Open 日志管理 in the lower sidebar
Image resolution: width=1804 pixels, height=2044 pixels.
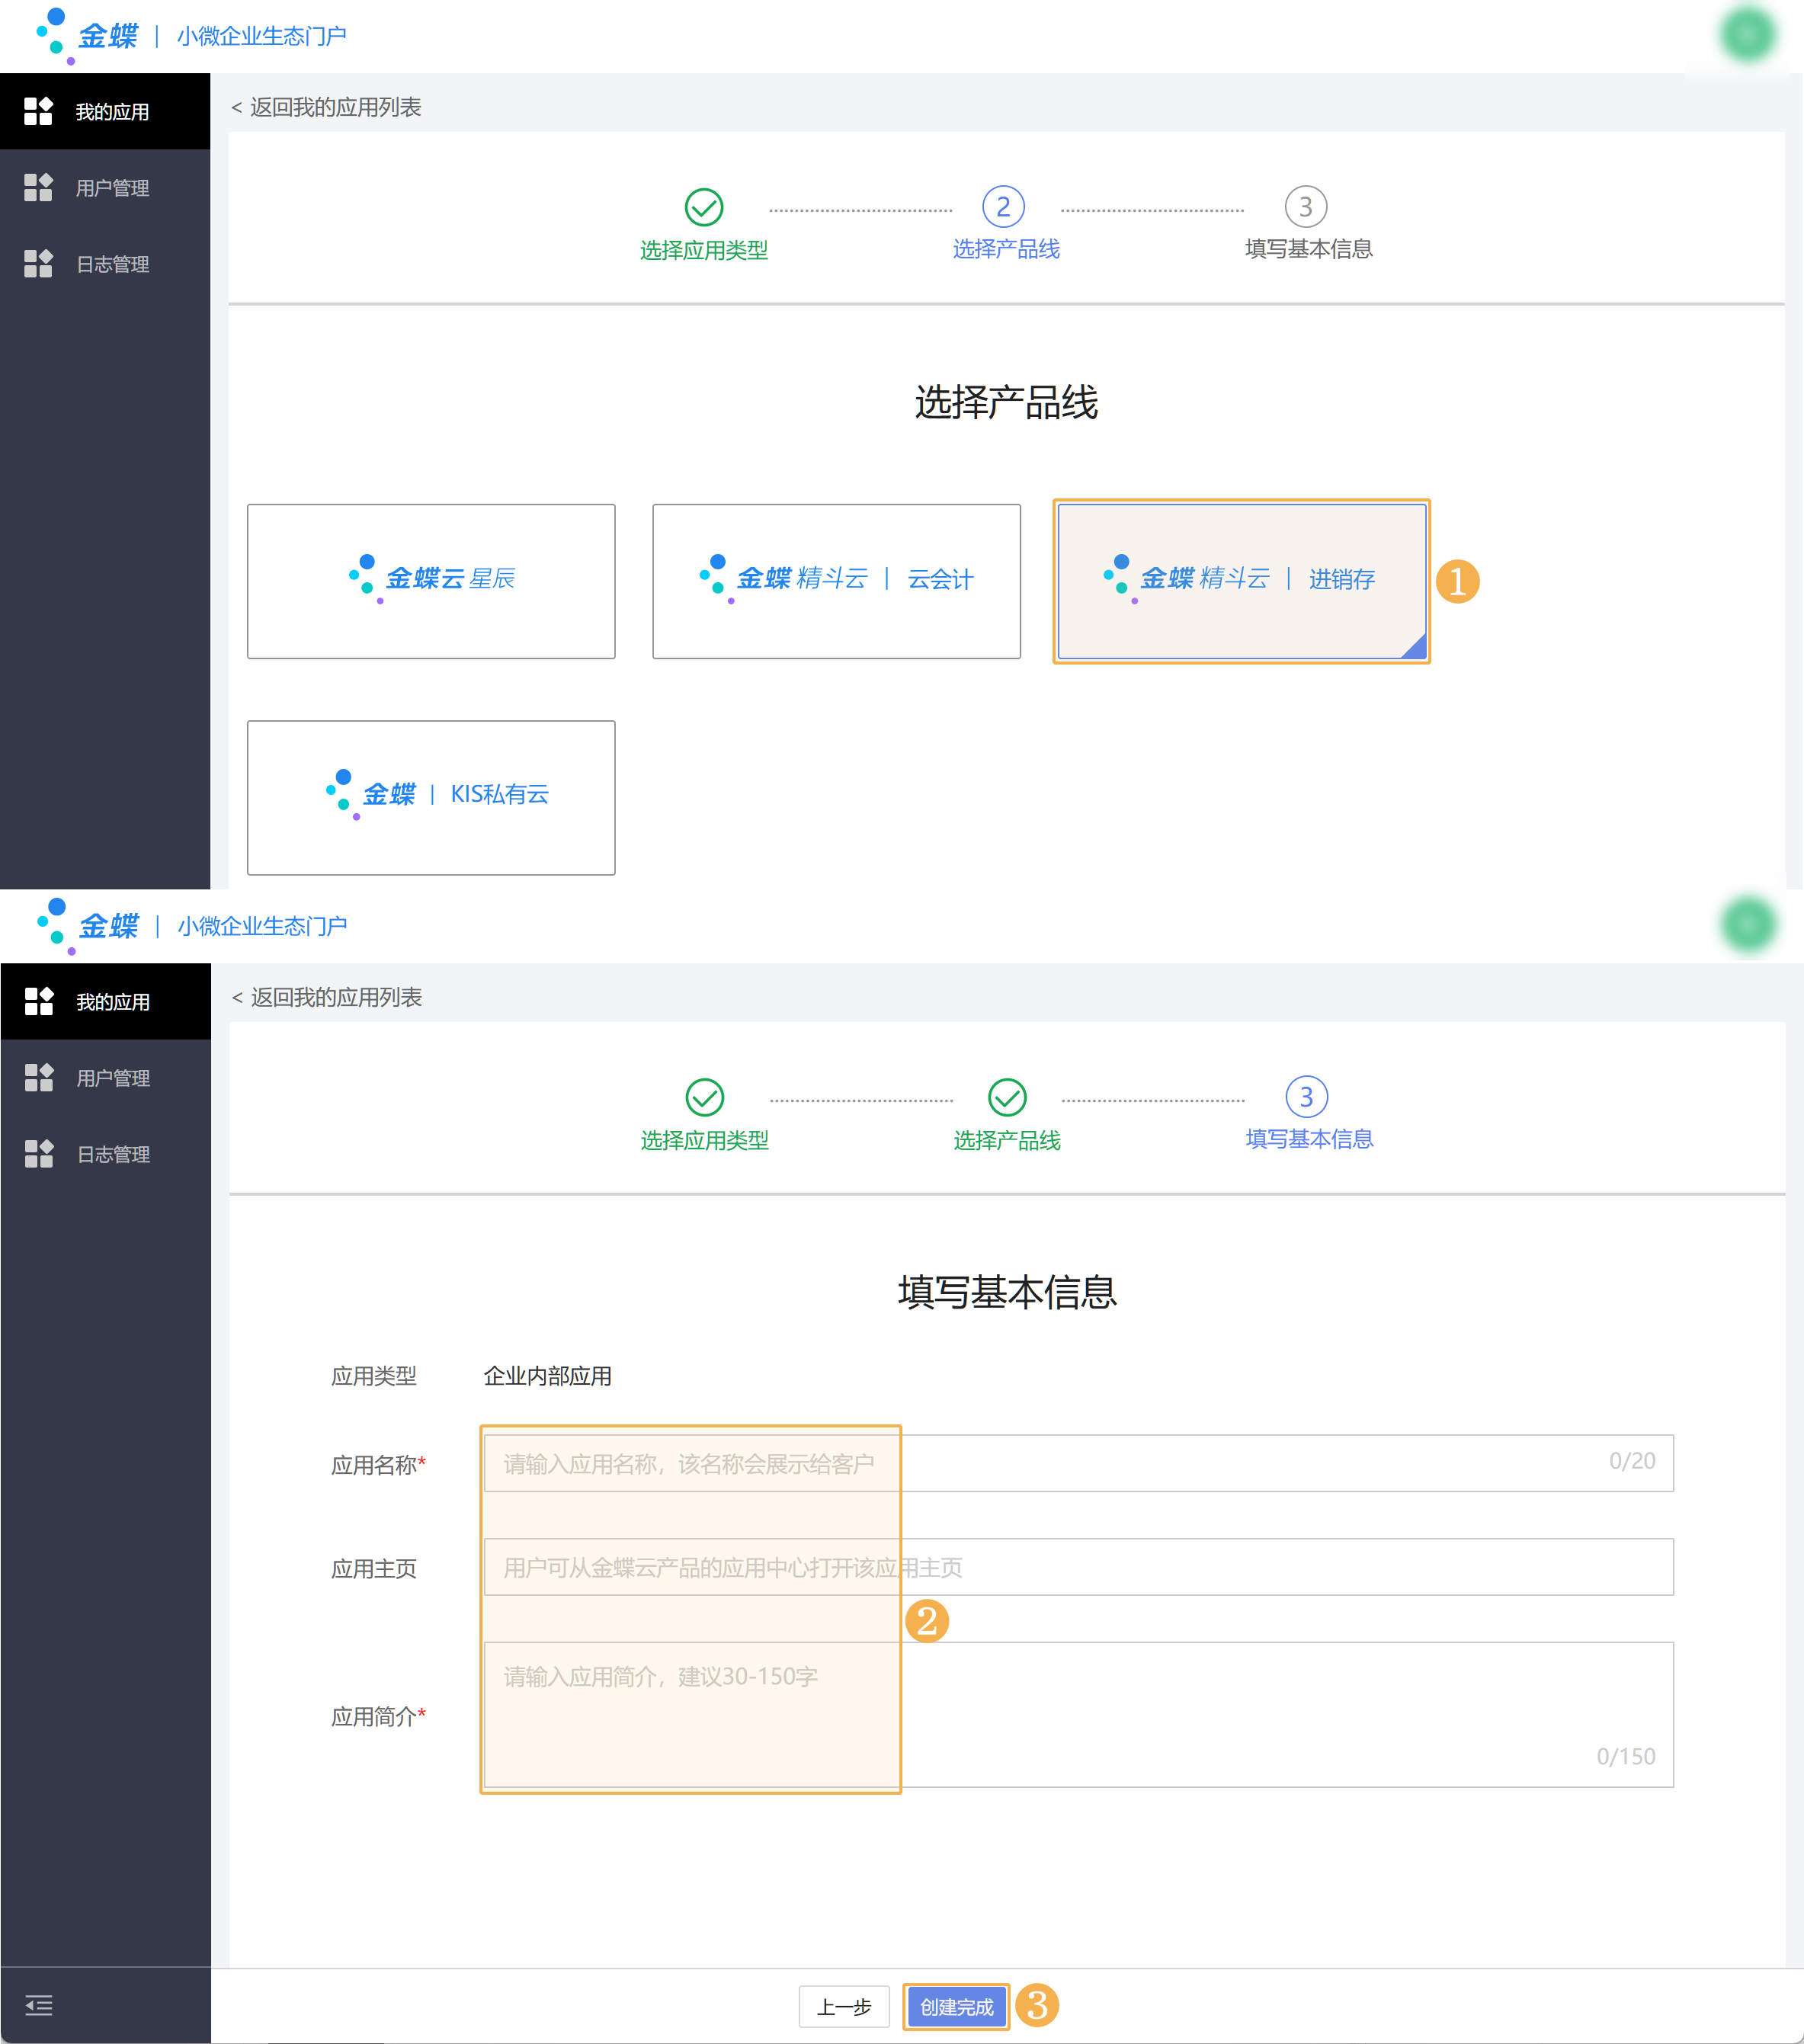pos(112,1154)
